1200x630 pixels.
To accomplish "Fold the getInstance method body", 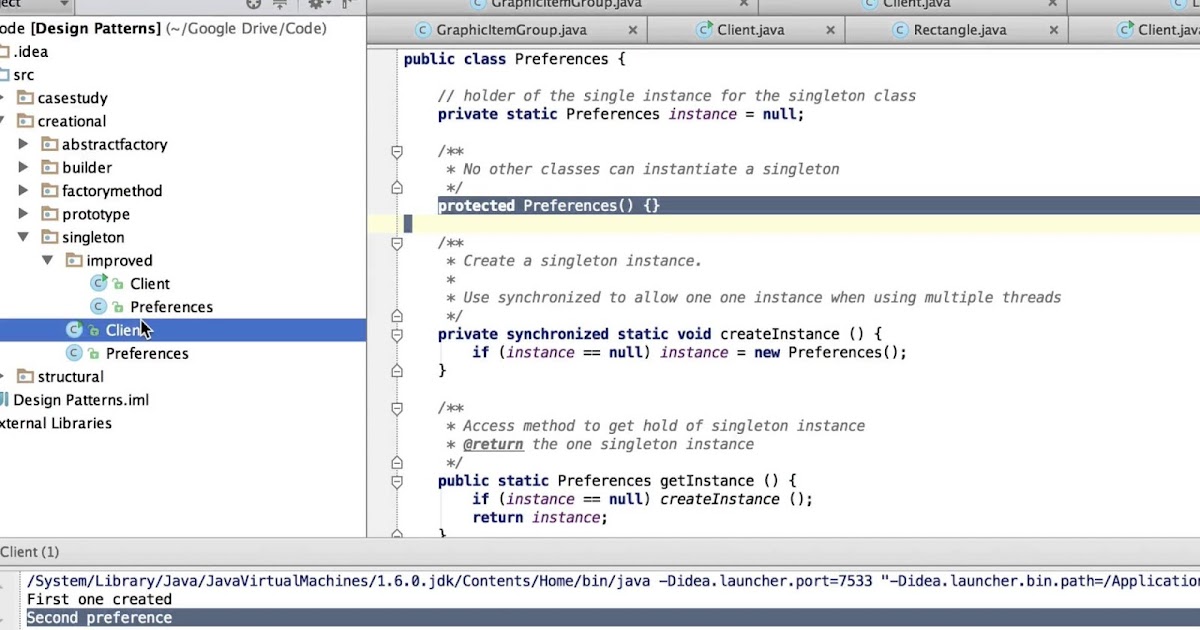I will click(397, 481).
